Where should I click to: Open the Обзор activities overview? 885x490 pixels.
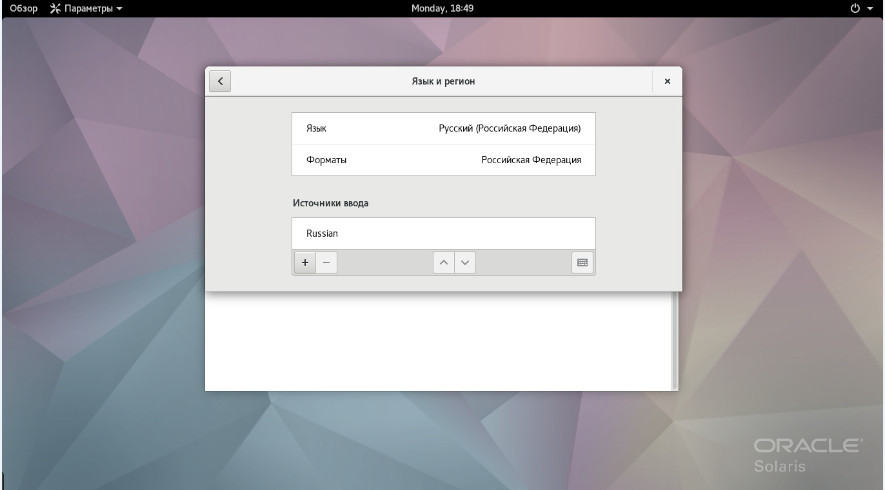tap(23, 9)
